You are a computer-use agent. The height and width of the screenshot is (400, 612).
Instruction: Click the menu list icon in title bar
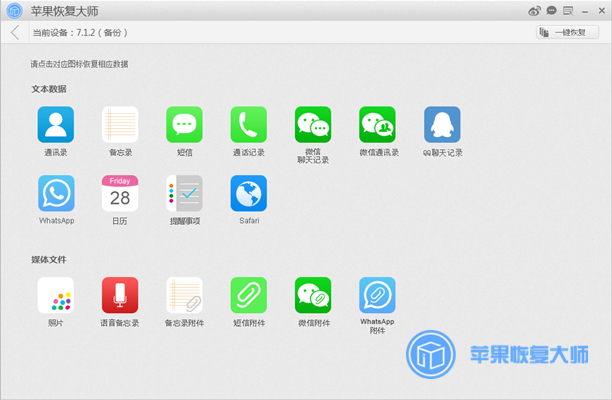click(x=568, y=11)
